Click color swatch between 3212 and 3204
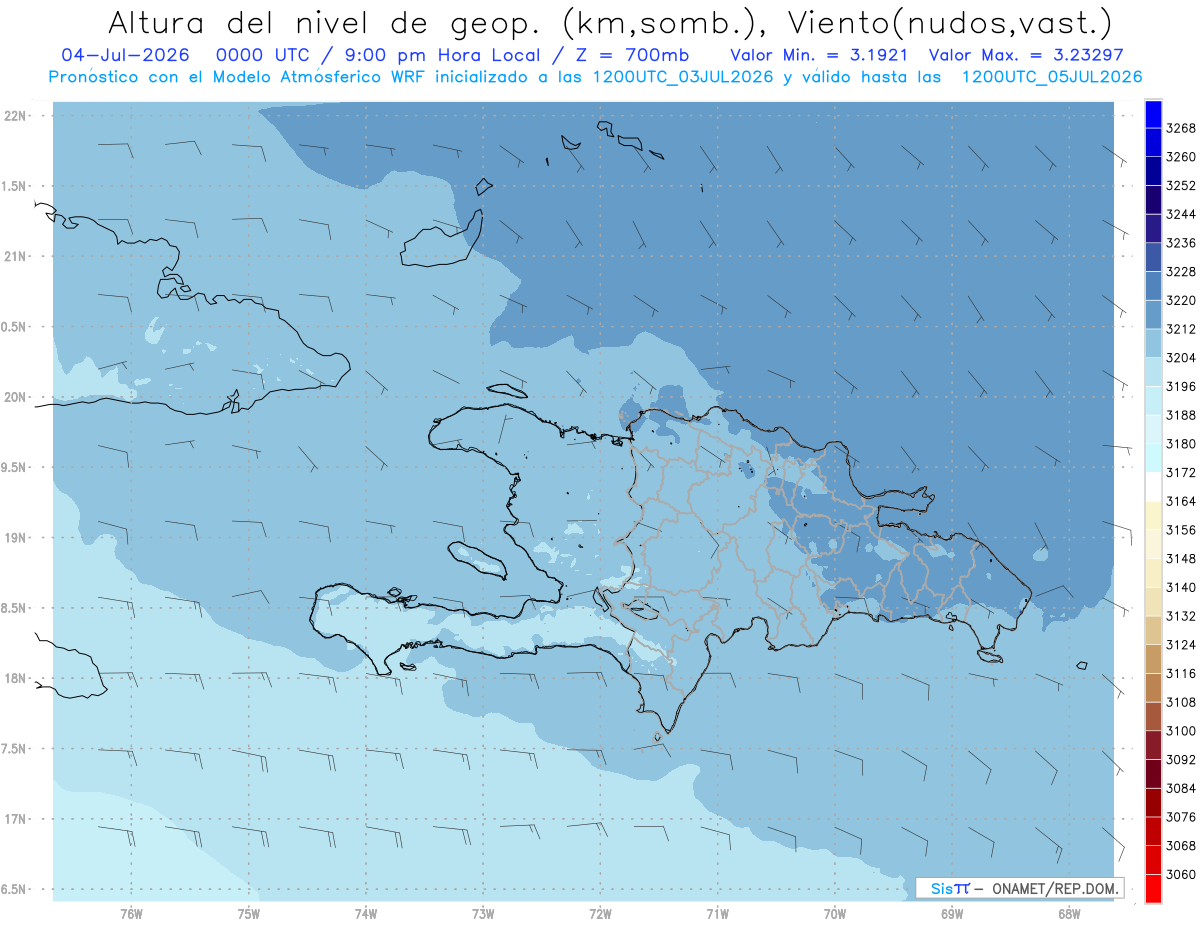This screenshot has height=927, width=1200. (1153, 343)
